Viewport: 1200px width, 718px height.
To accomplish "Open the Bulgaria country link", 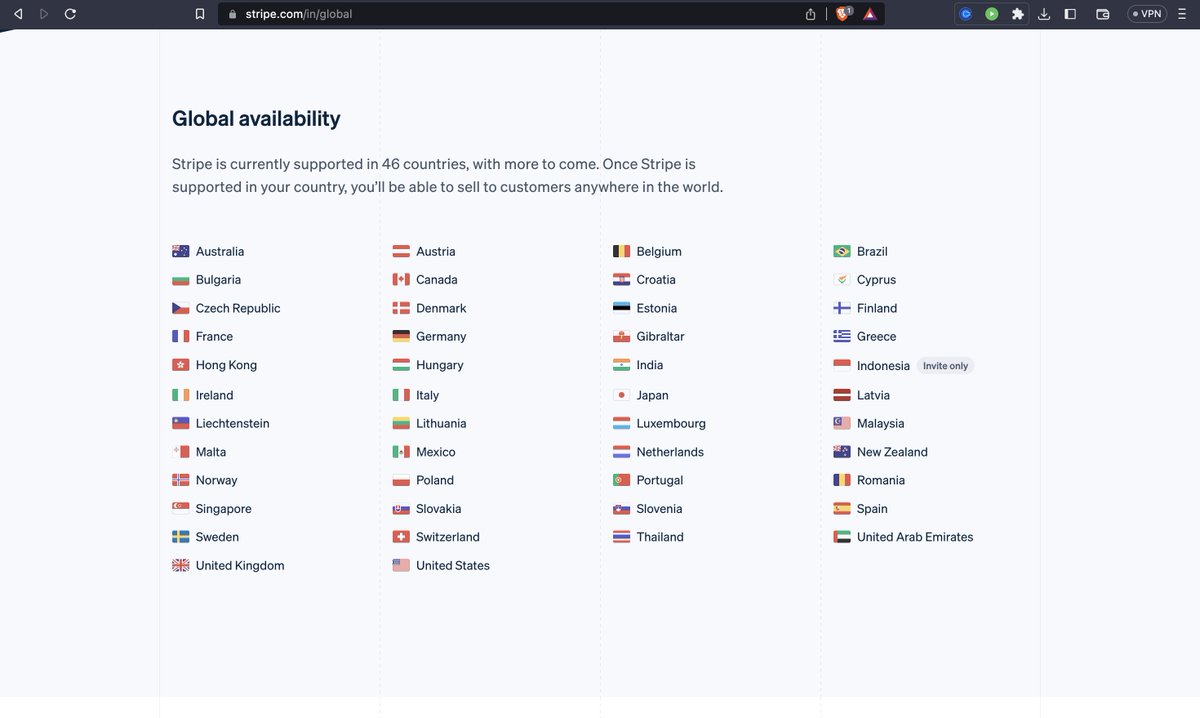I will [x=218, y=280].
